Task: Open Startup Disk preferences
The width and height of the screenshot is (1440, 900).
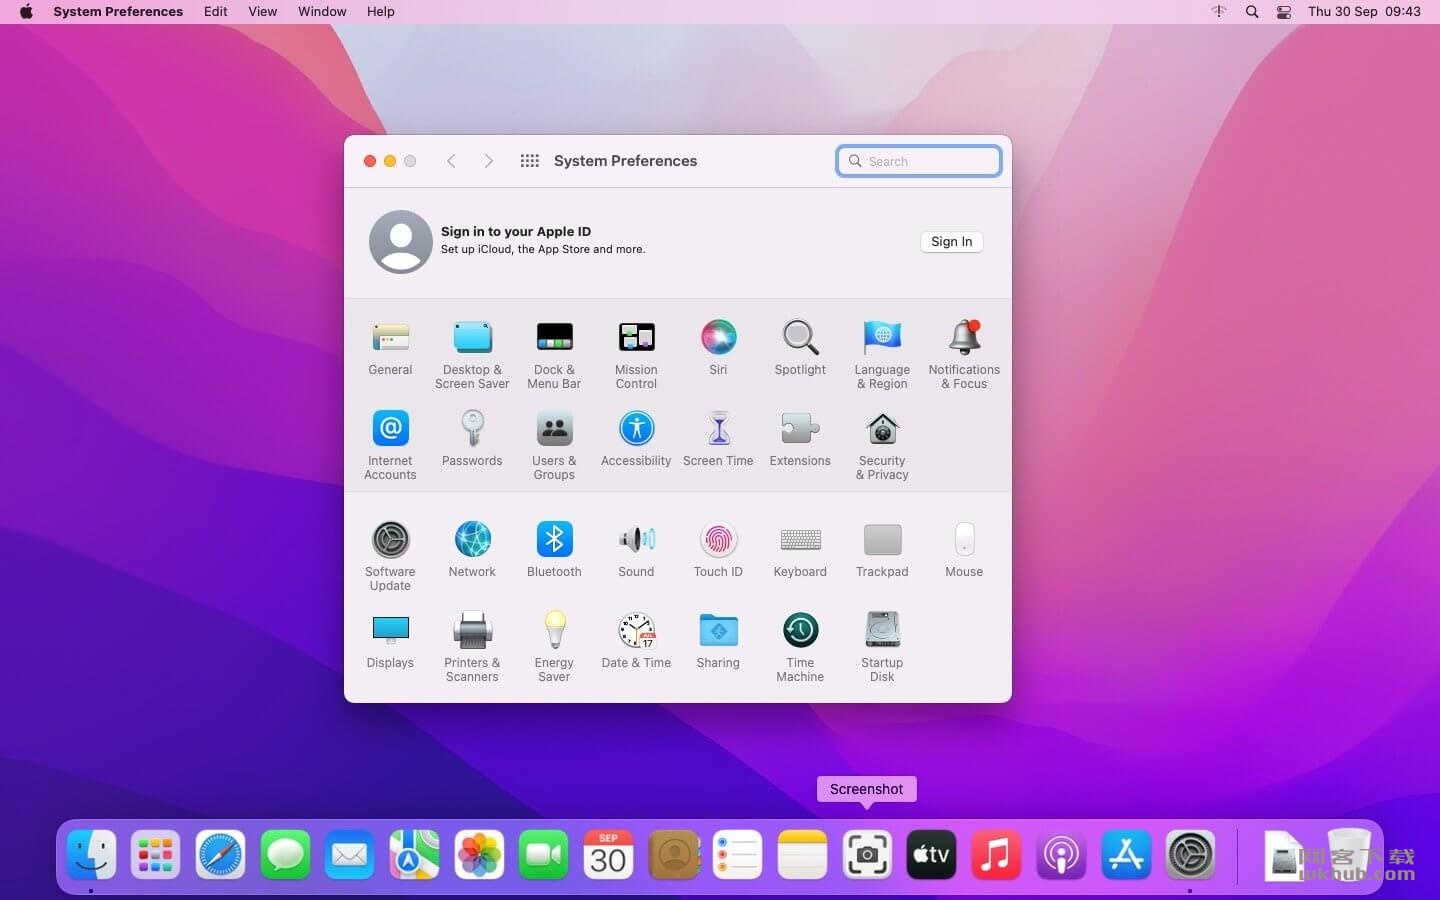Action: tap(882, 648)
